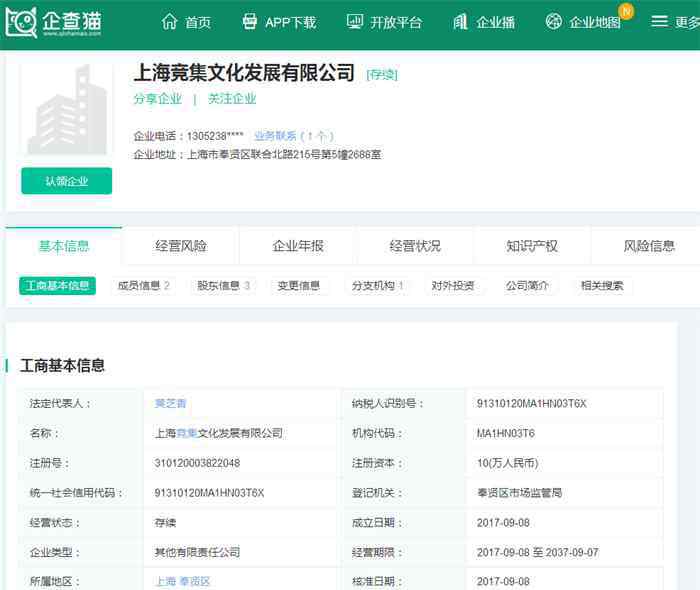Click the 注册资本 value 10(万人民币)
This screenshot has width=700, height=590.
tap(508, 463)
